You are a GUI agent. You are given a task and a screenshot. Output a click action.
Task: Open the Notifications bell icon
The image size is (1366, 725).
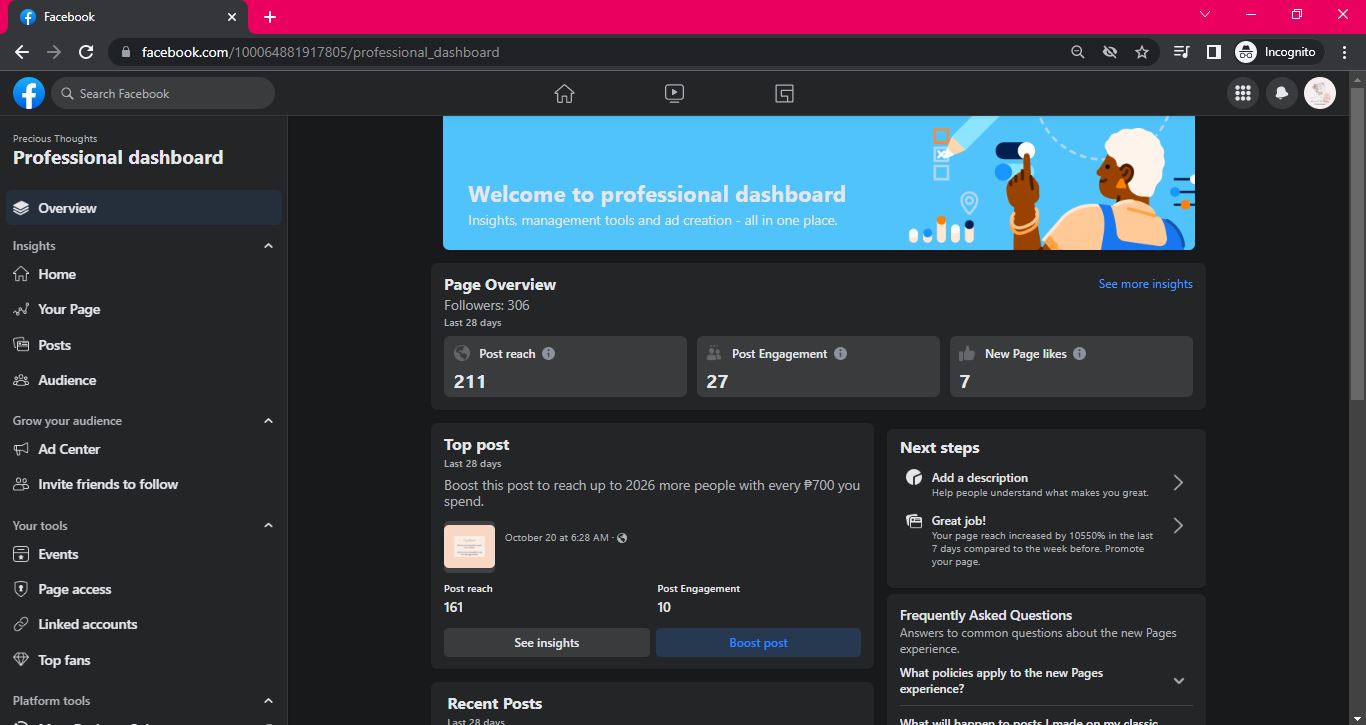[x=1281, y=93]
